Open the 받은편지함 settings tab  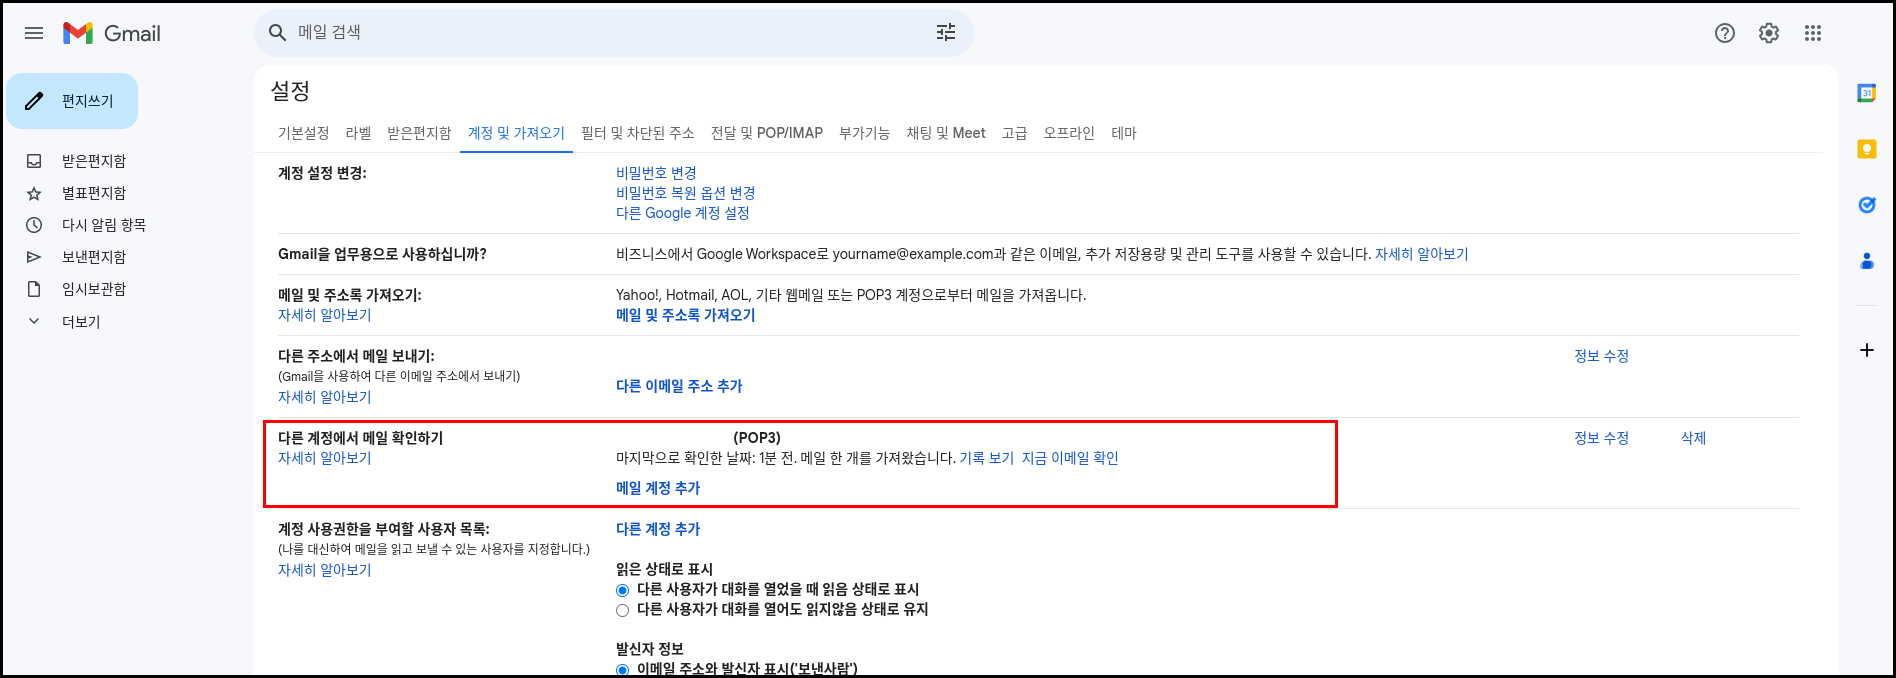419,133
